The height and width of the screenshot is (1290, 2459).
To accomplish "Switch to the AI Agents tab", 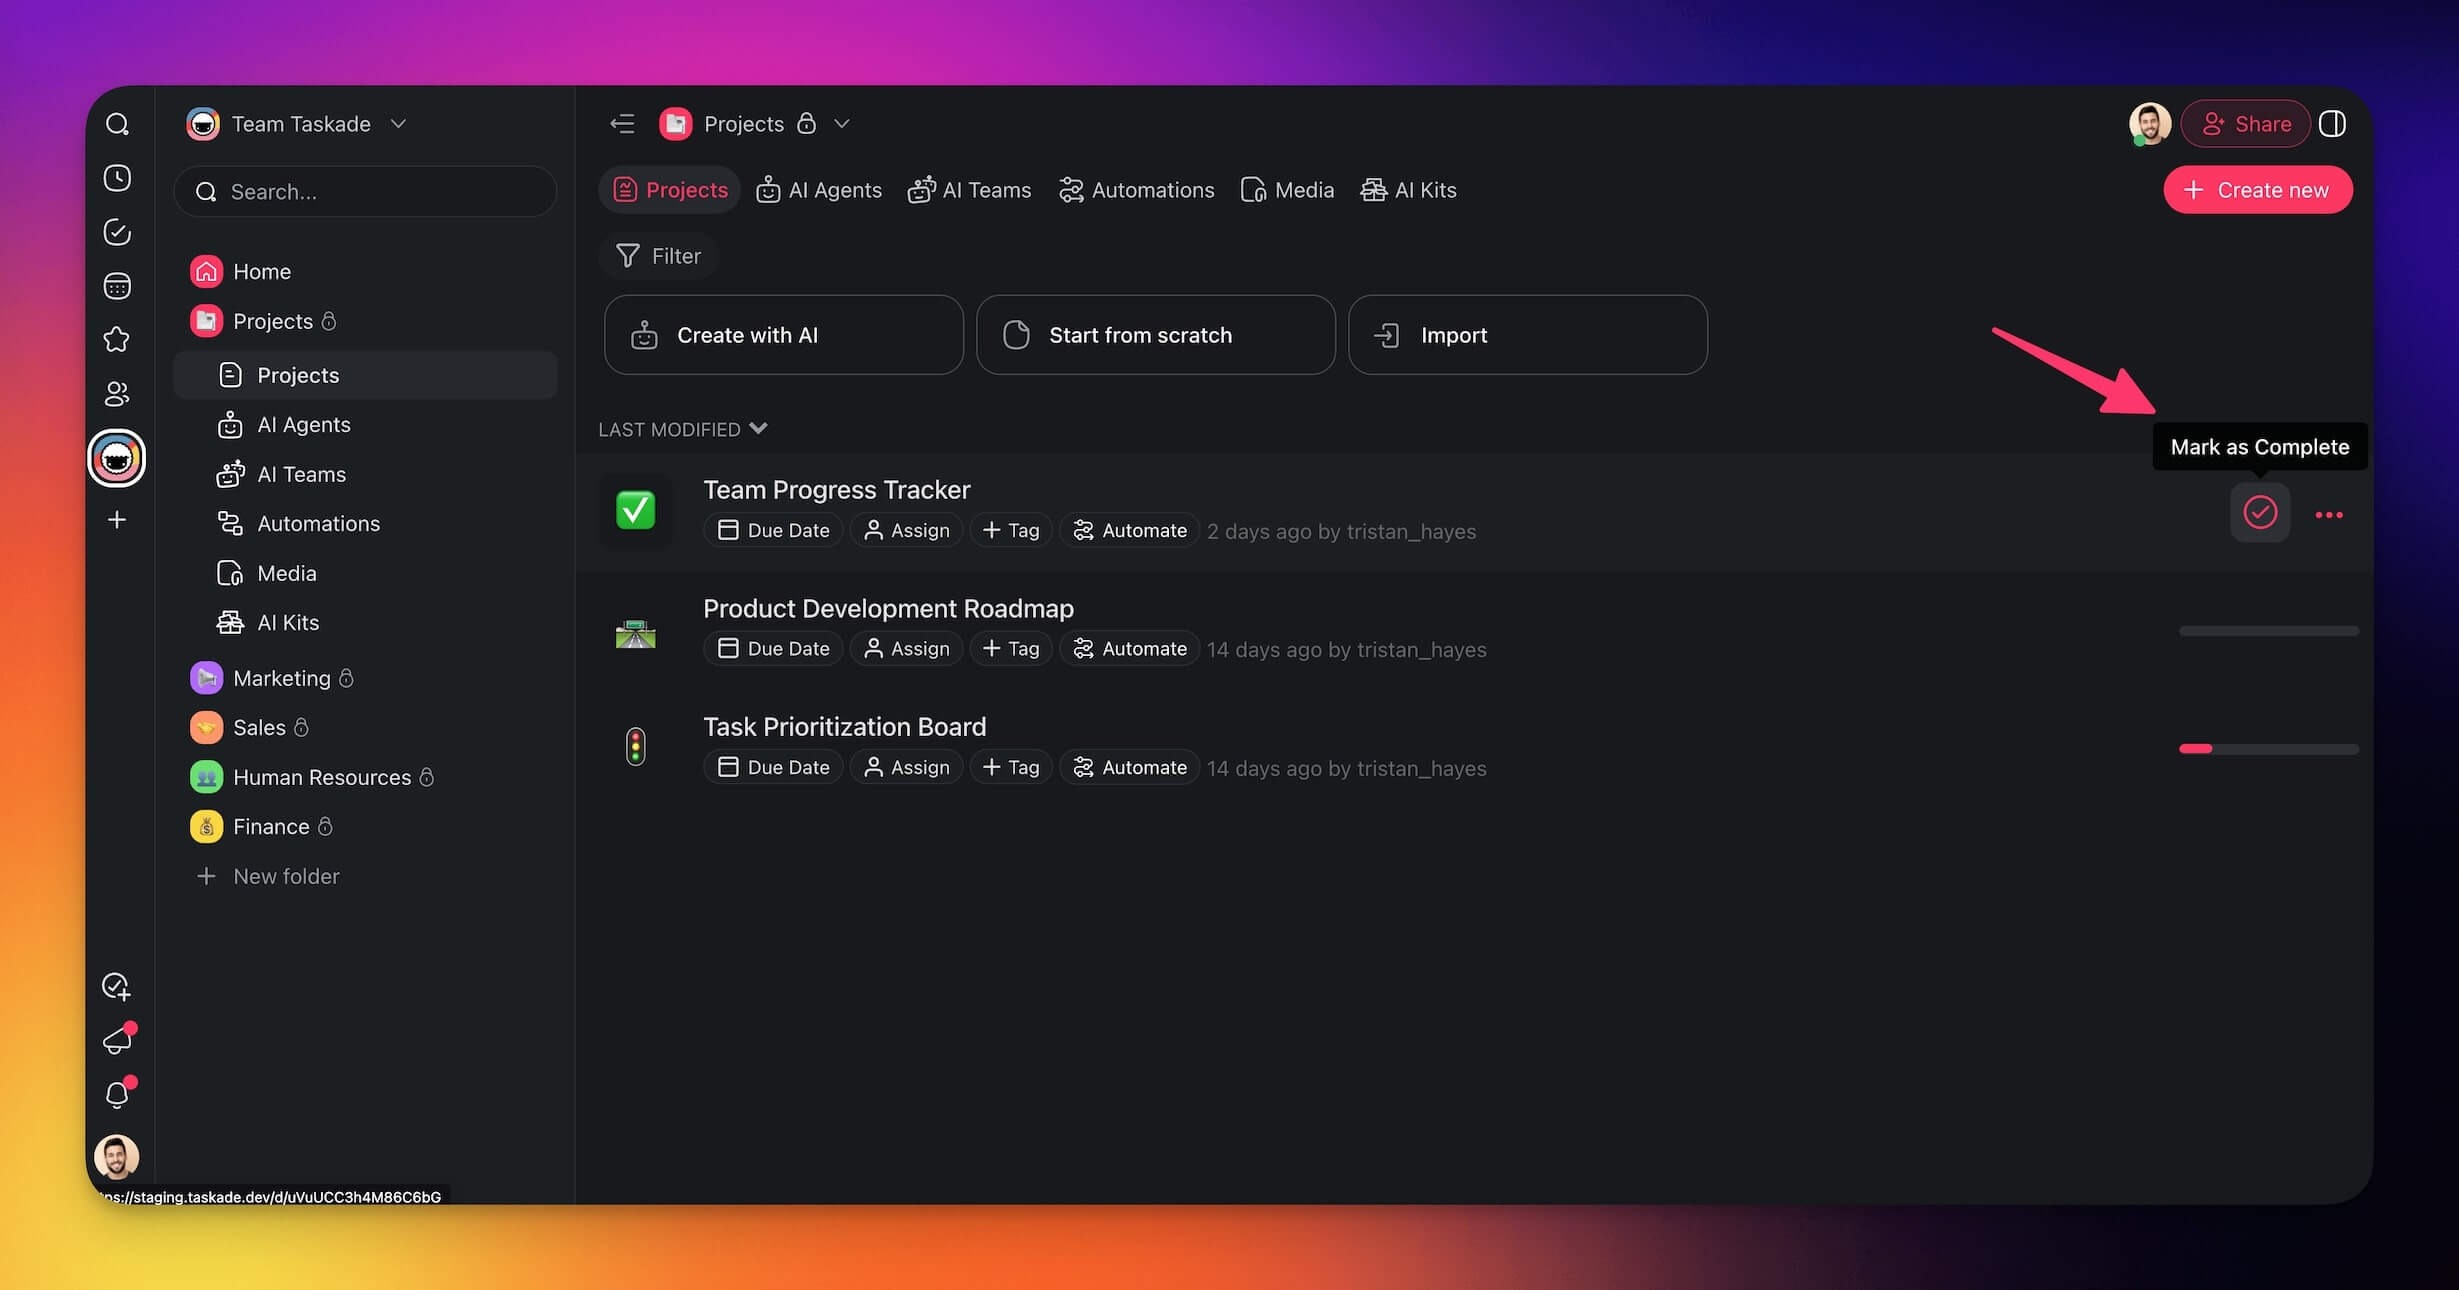I will click(819, 190).
